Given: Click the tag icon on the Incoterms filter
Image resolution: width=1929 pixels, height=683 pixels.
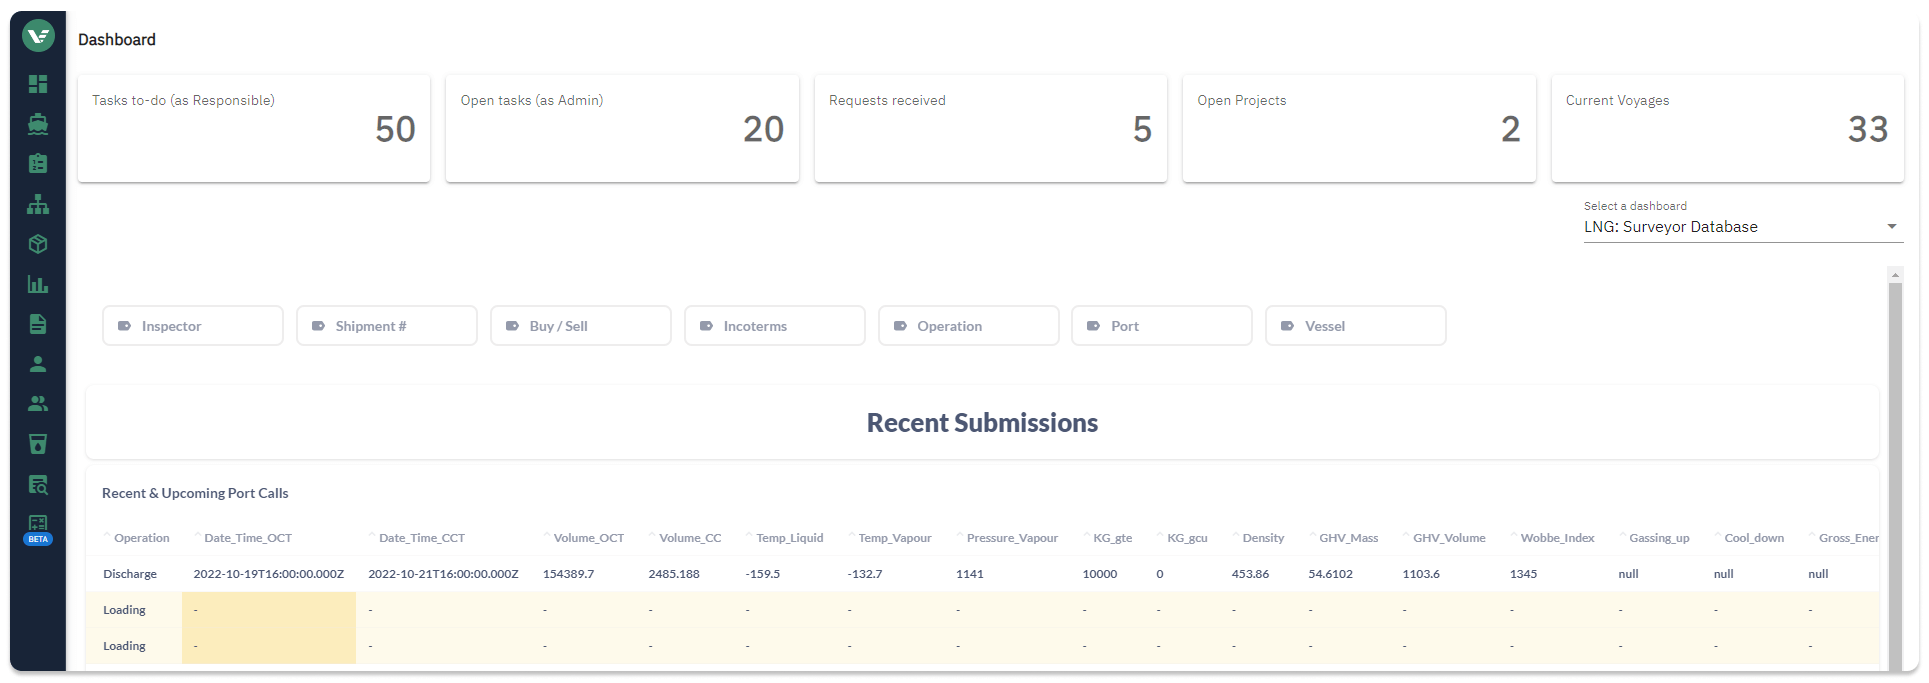Looking at the screenshot, I should coord(707,326).
